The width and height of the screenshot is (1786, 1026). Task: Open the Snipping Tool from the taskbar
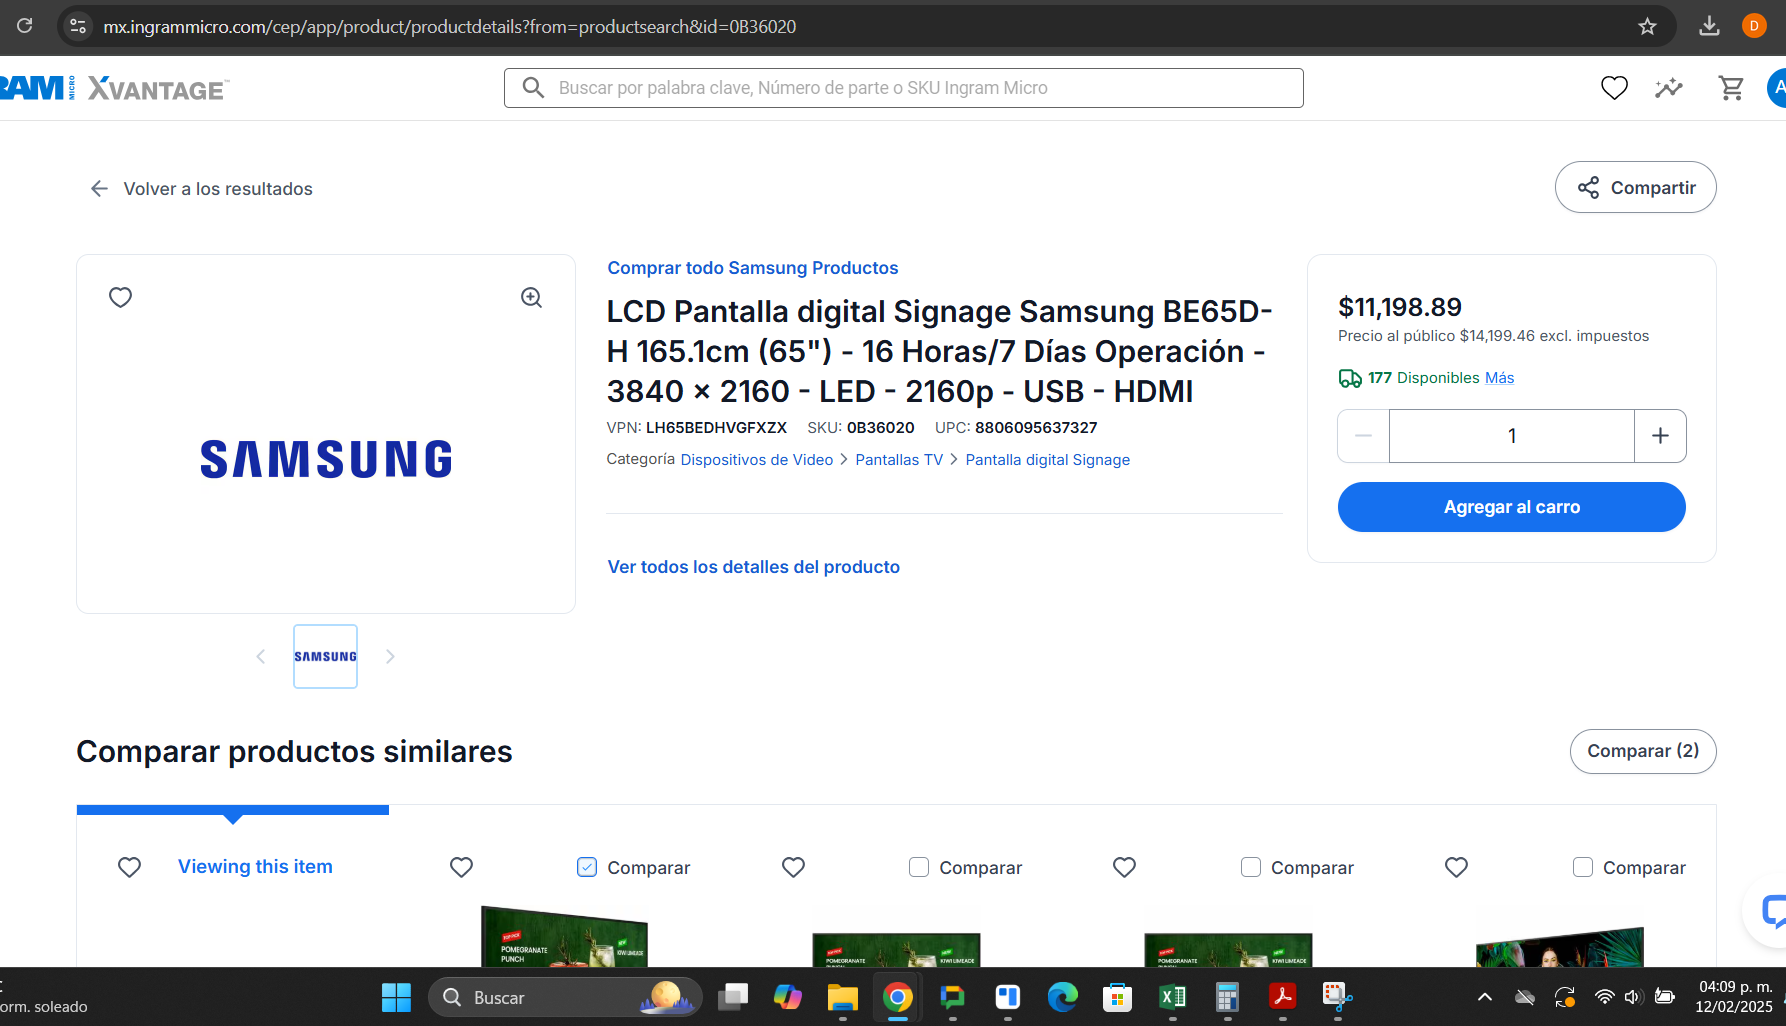click(x=1337, y=997)
